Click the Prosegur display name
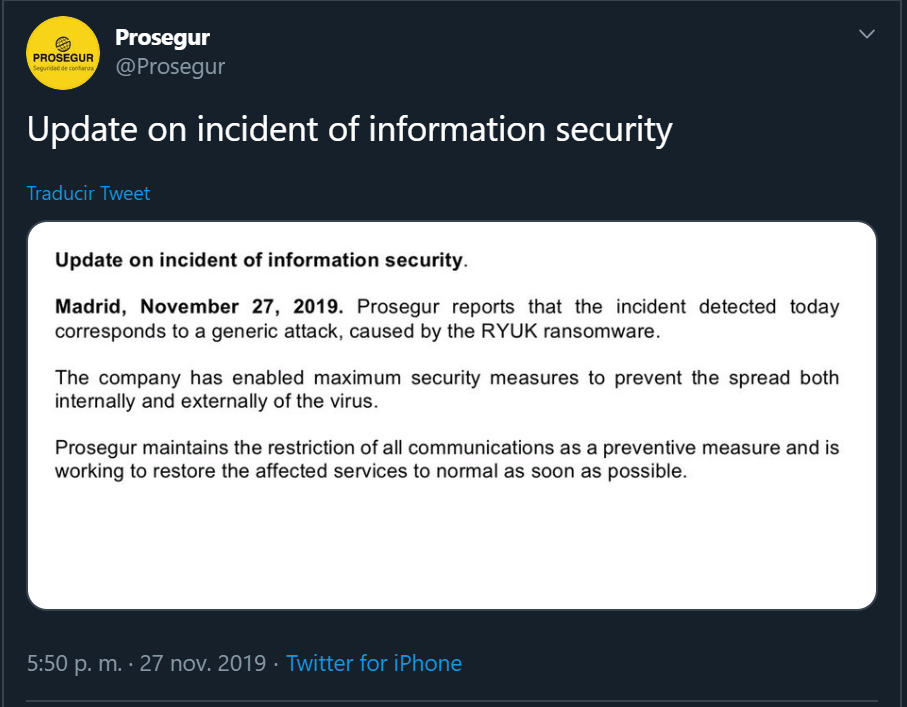This screenshot has height=707, width=907. tap(162, 37)
